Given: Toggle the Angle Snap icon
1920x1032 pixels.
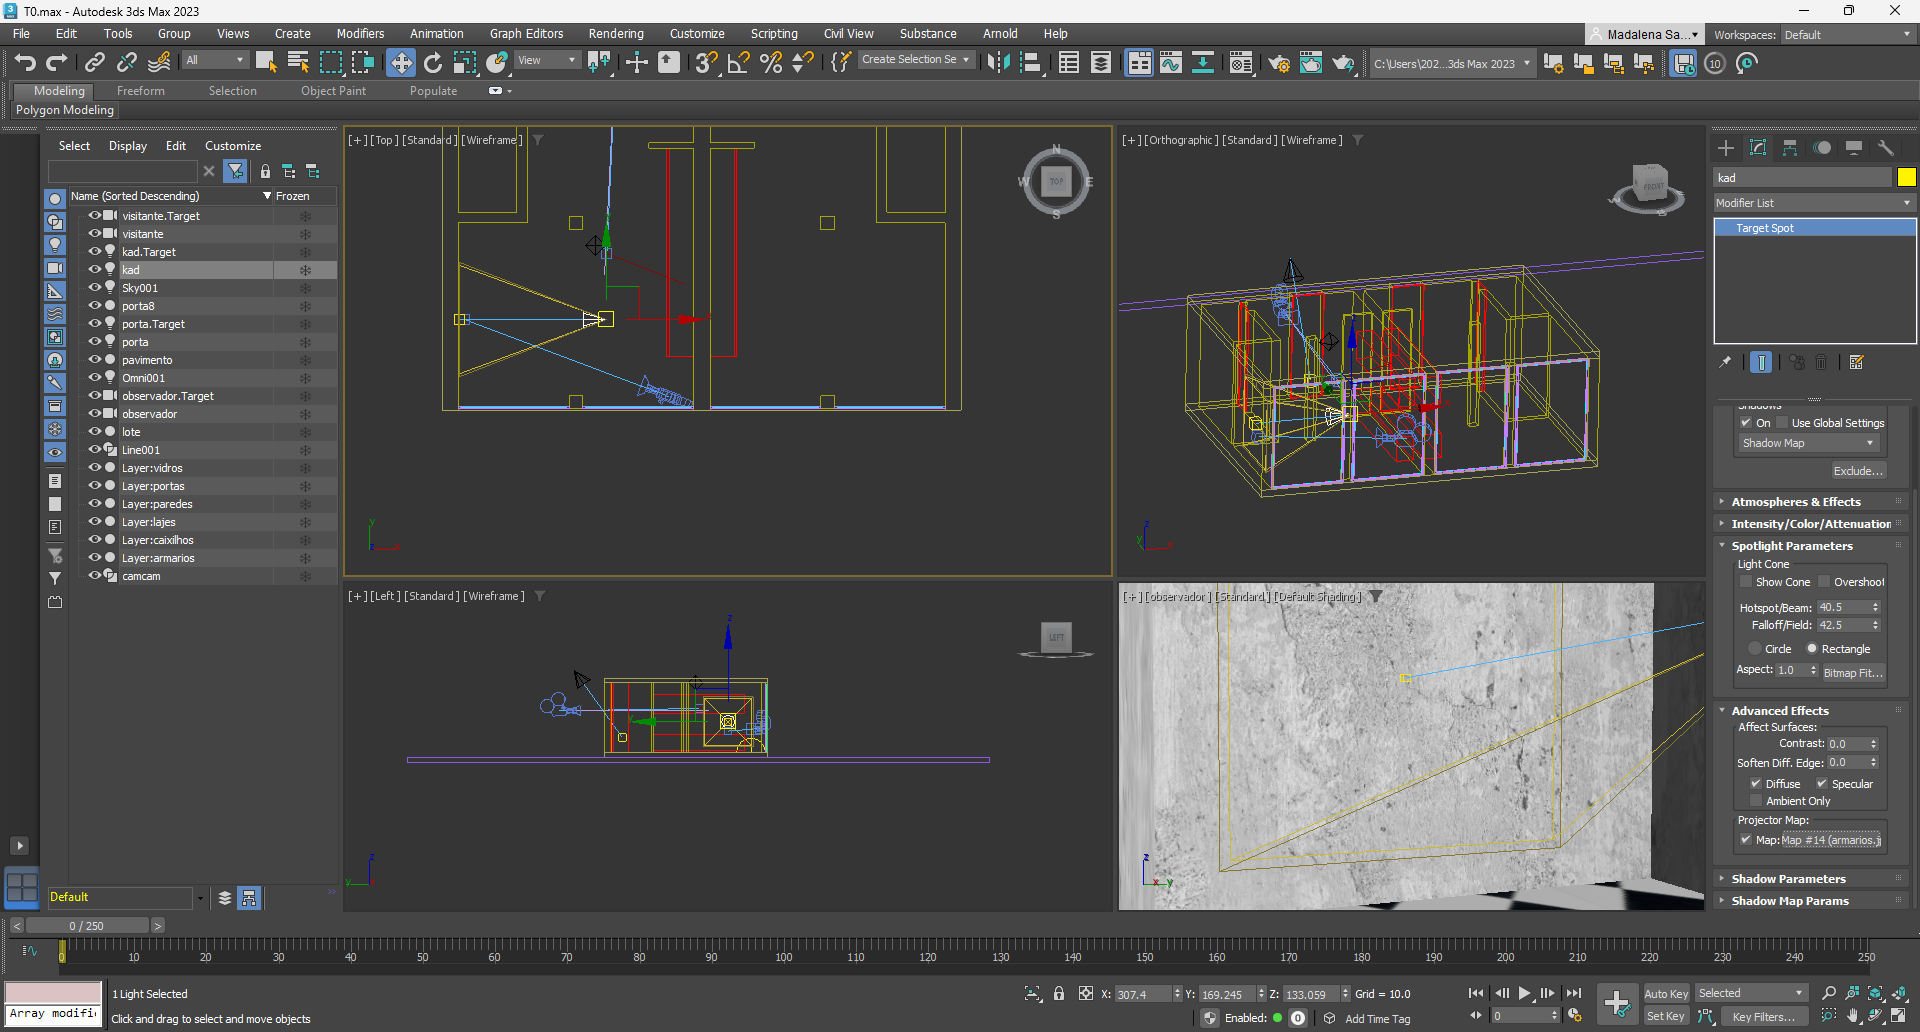Looking at the screenshot, I should point(738,63).
